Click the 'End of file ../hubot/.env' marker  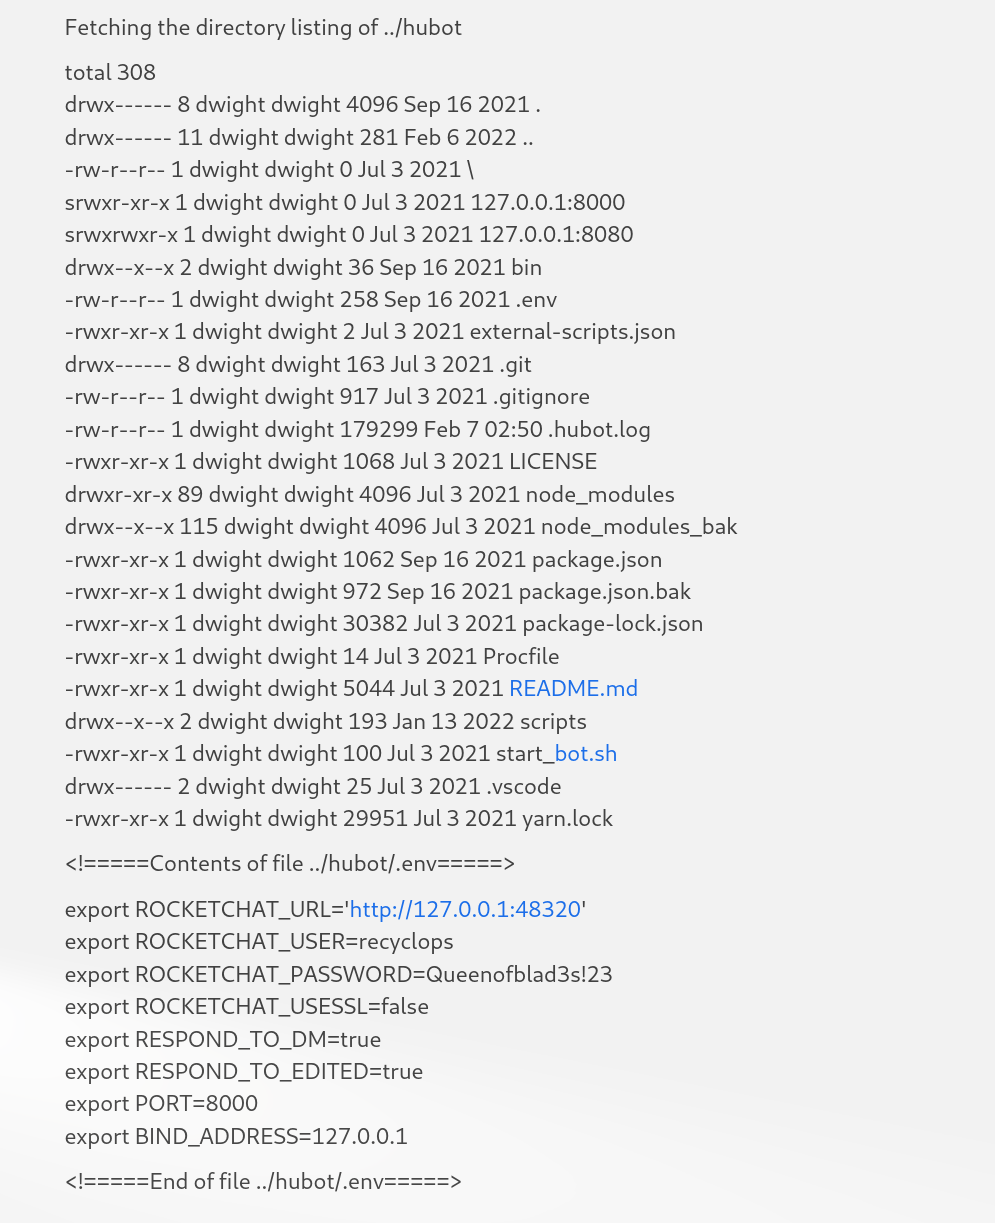263,1181
